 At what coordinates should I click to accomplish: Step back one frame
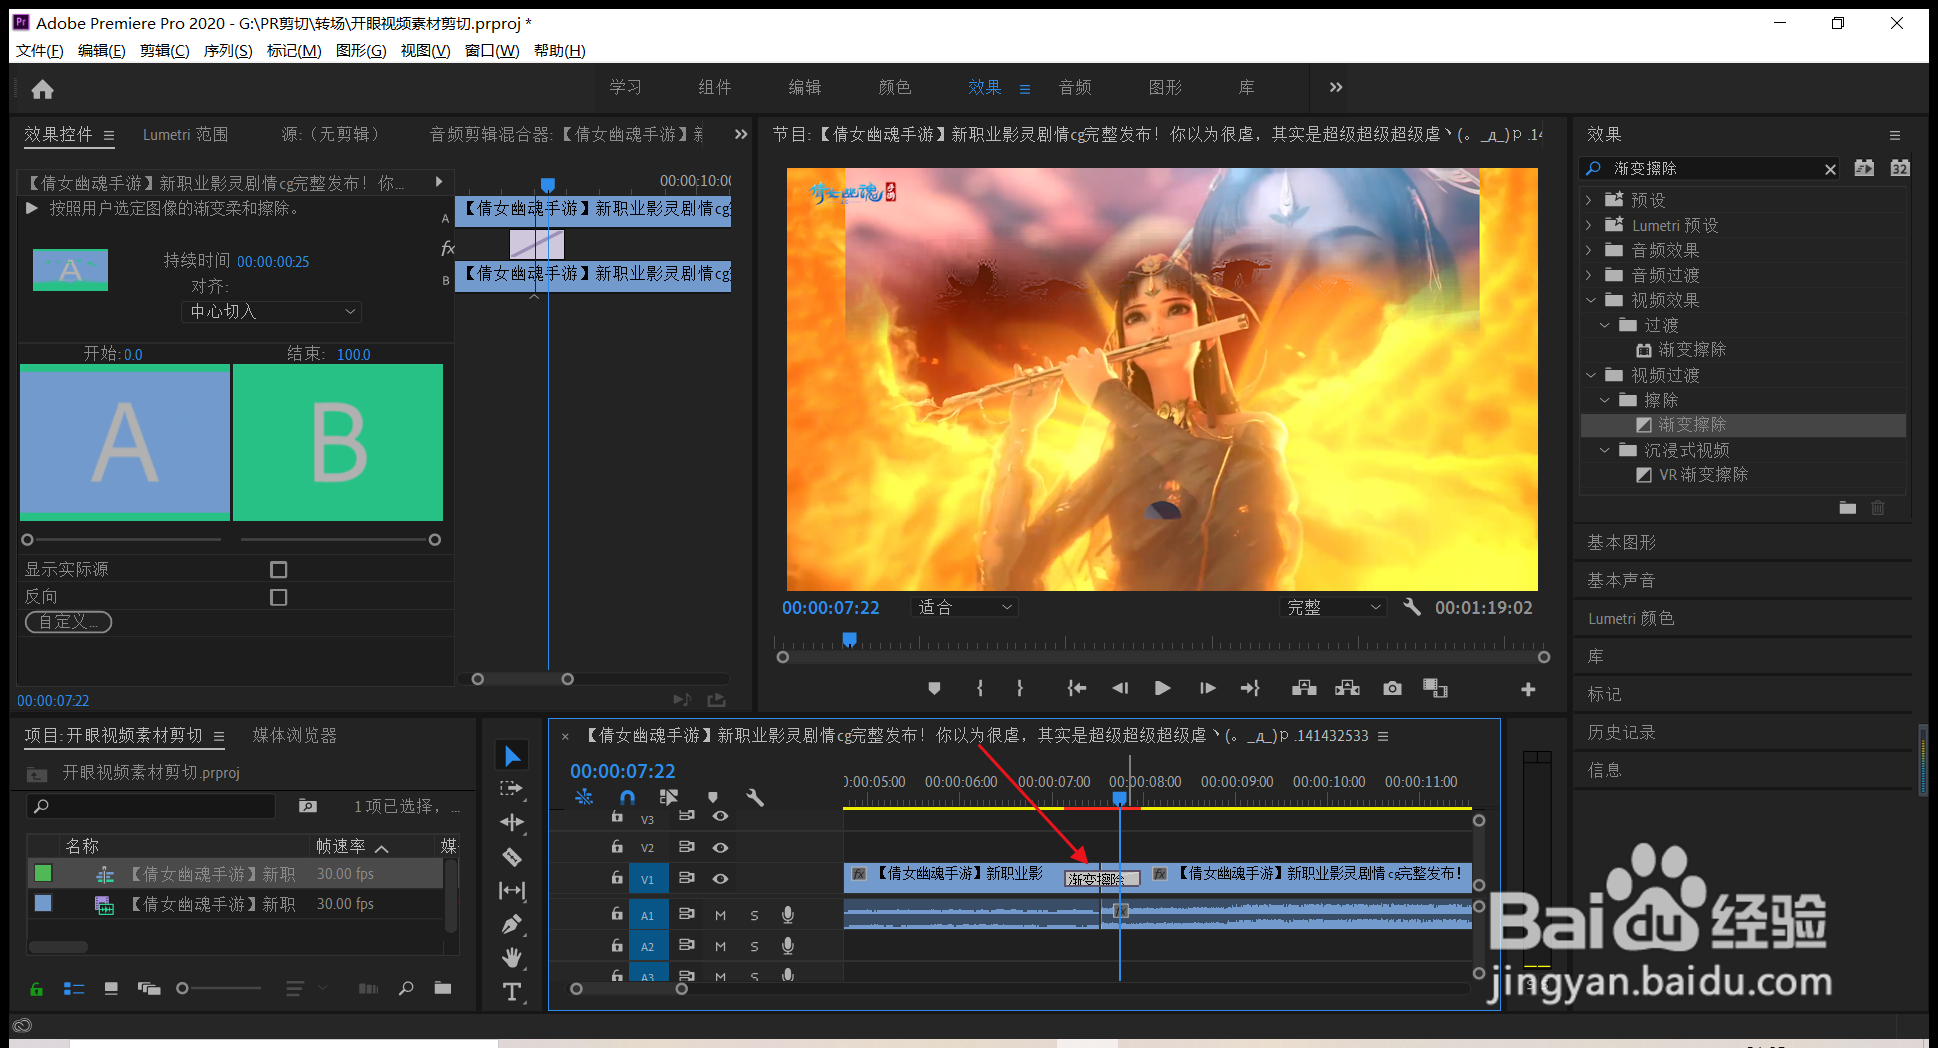pyautogui.click(x=1120, y=688)
